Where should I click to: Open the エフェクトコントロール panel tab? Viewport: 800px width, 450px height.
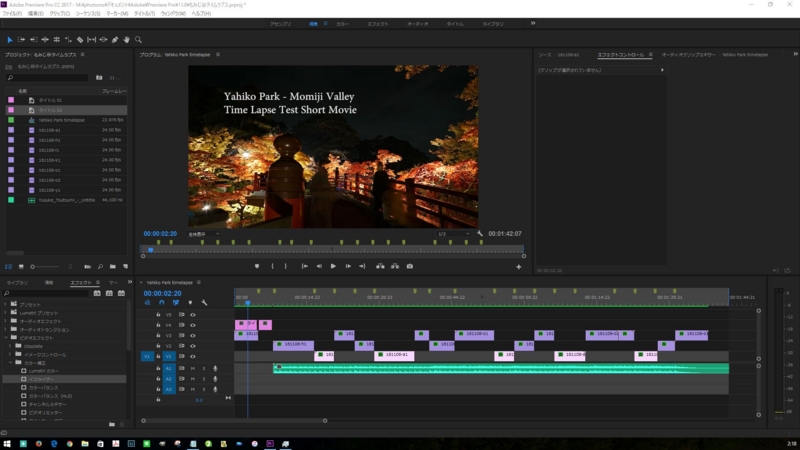pyautogui.click(x=621, y=55)
